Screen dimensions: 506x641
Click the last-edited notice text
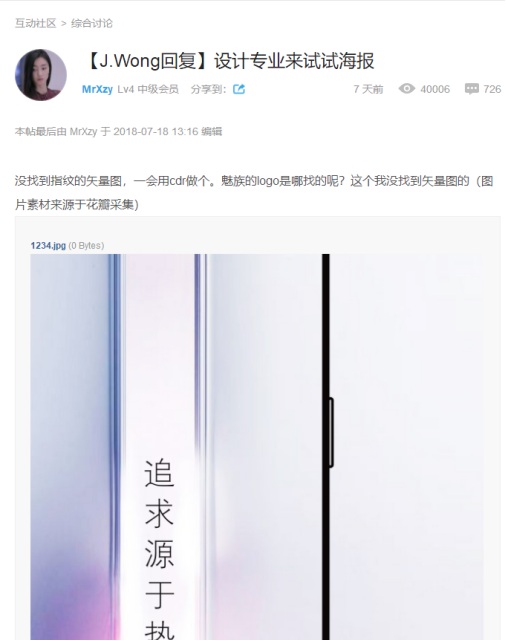pos(119,132)
